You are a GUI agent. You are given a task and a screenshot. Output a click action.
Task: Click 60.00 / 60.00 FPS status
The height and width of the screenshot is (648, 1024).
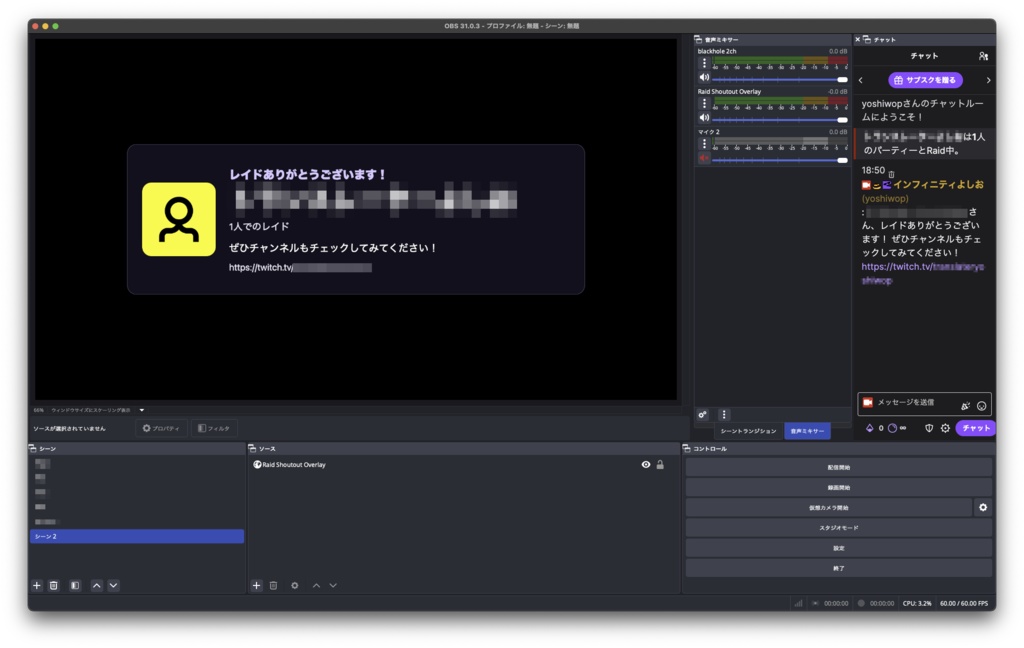pyautogui.click(x=964, y=604)
